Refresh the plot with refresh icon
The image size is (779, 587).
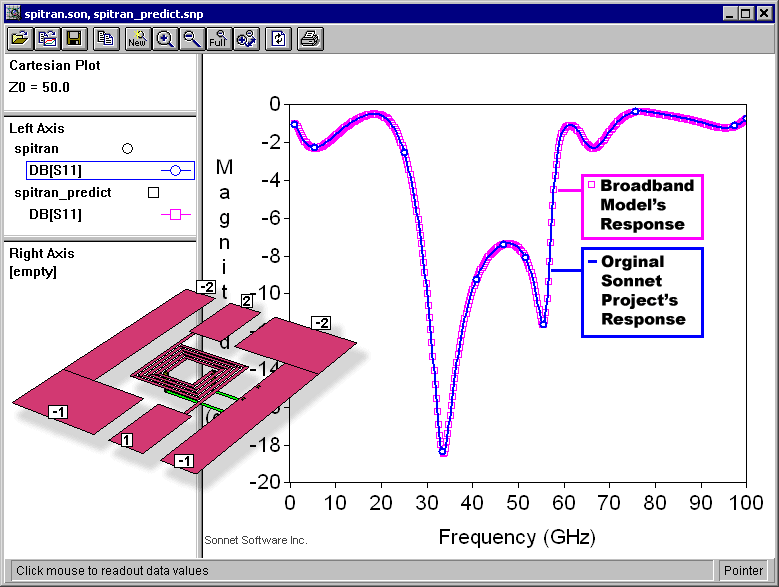click(278, 39)
